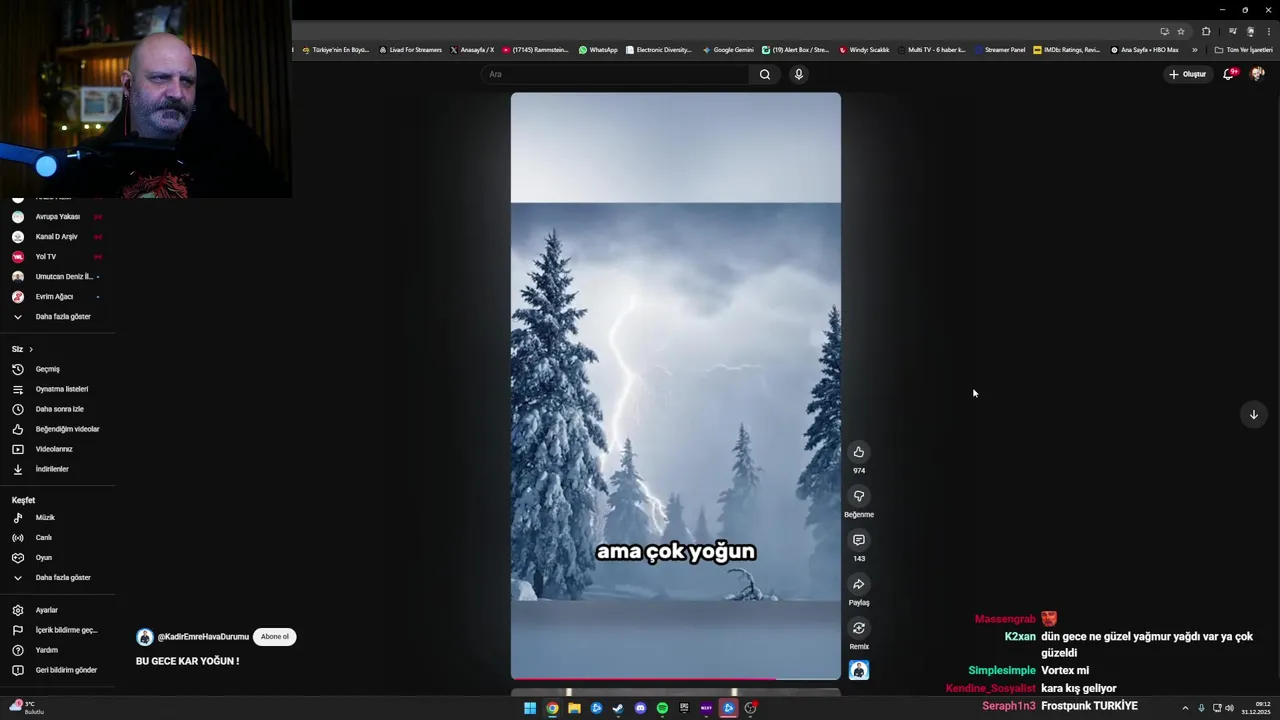Screen dimensions: 1280x720
Task: Open the account avatar menu
Action: click(1257, 74)
